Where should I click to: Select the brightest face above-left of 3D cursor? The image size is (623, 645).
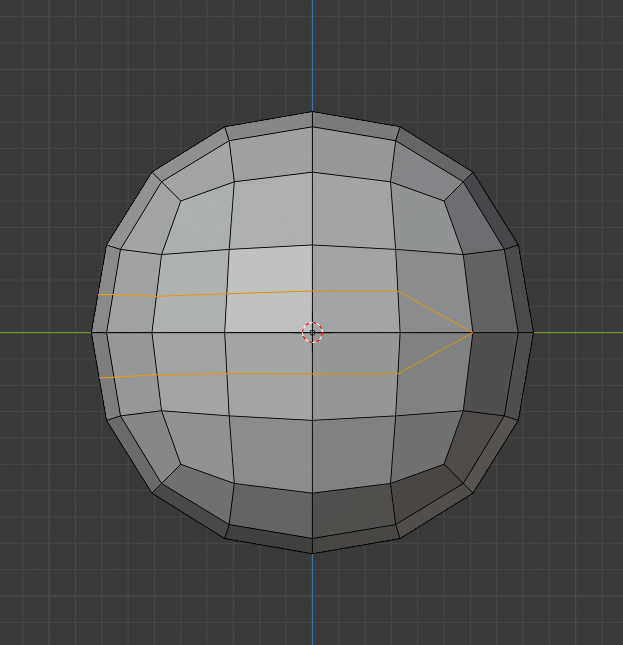269,289
